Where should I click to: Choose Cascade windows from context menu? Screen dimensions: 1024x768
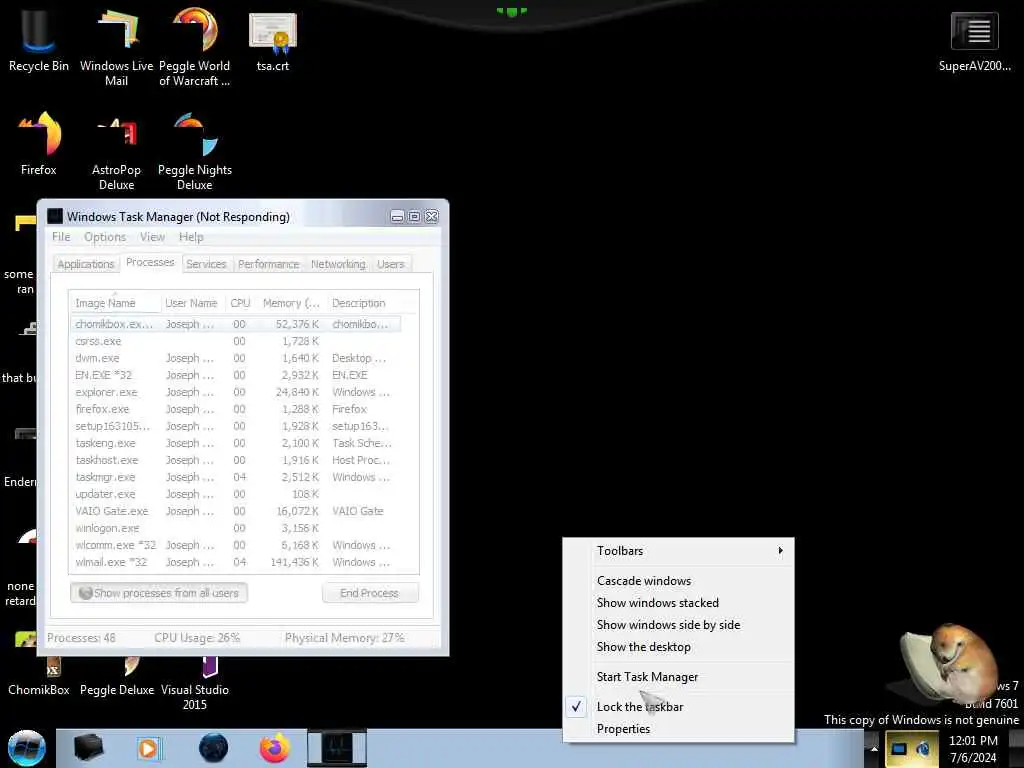[679, 581]
